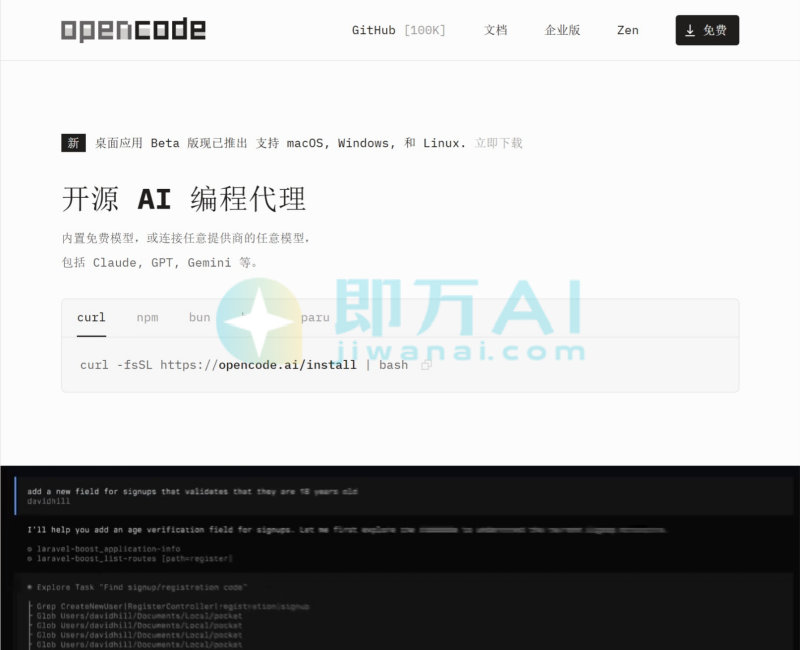Click 立即下载 to download the desktop app
The image size is (800, 650).
point(499,143)
